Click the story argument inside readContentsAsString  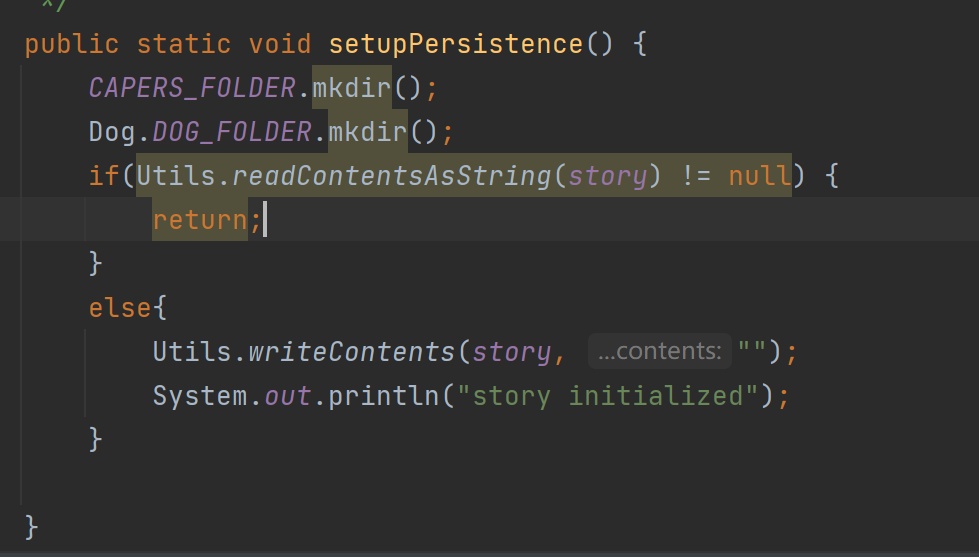coord(608,176)
